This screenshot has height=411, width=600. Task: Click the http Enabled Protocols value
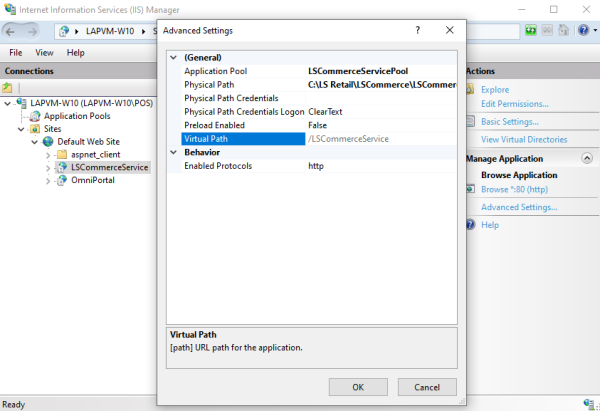tap(381, 166)
